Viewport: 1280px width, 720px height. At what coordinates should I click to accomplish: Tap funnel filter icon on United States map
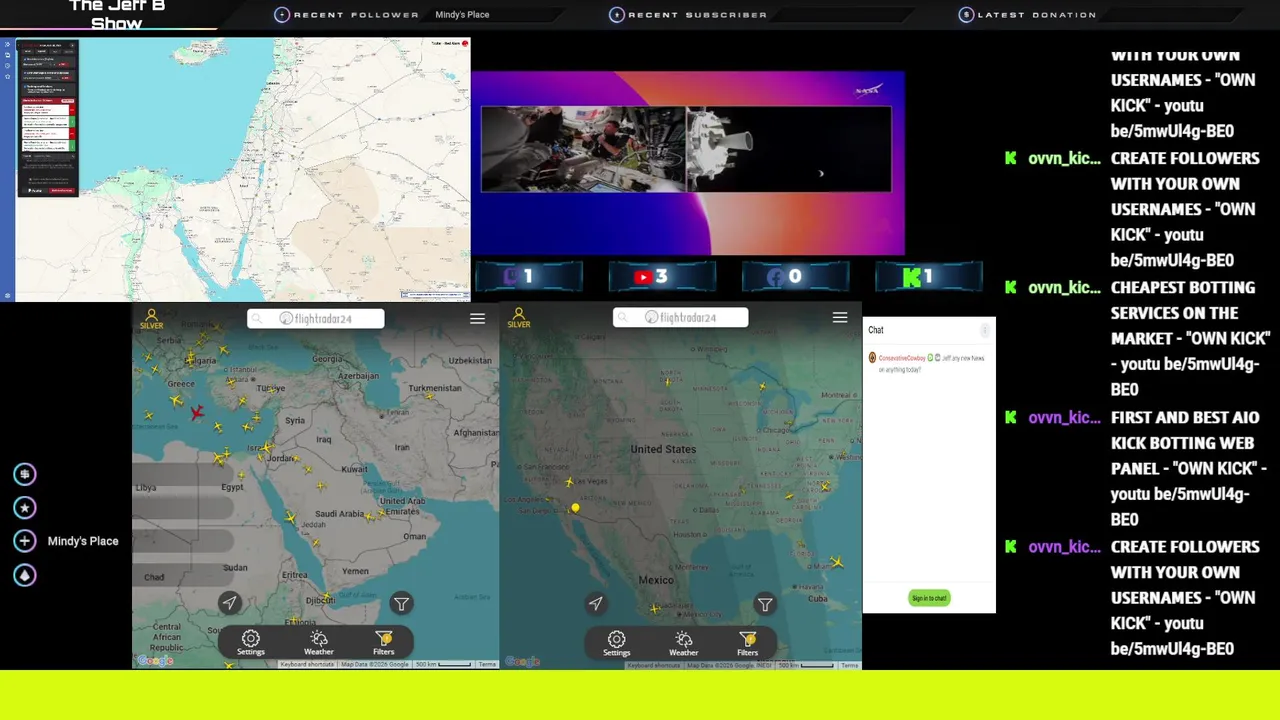pos(765,604)
